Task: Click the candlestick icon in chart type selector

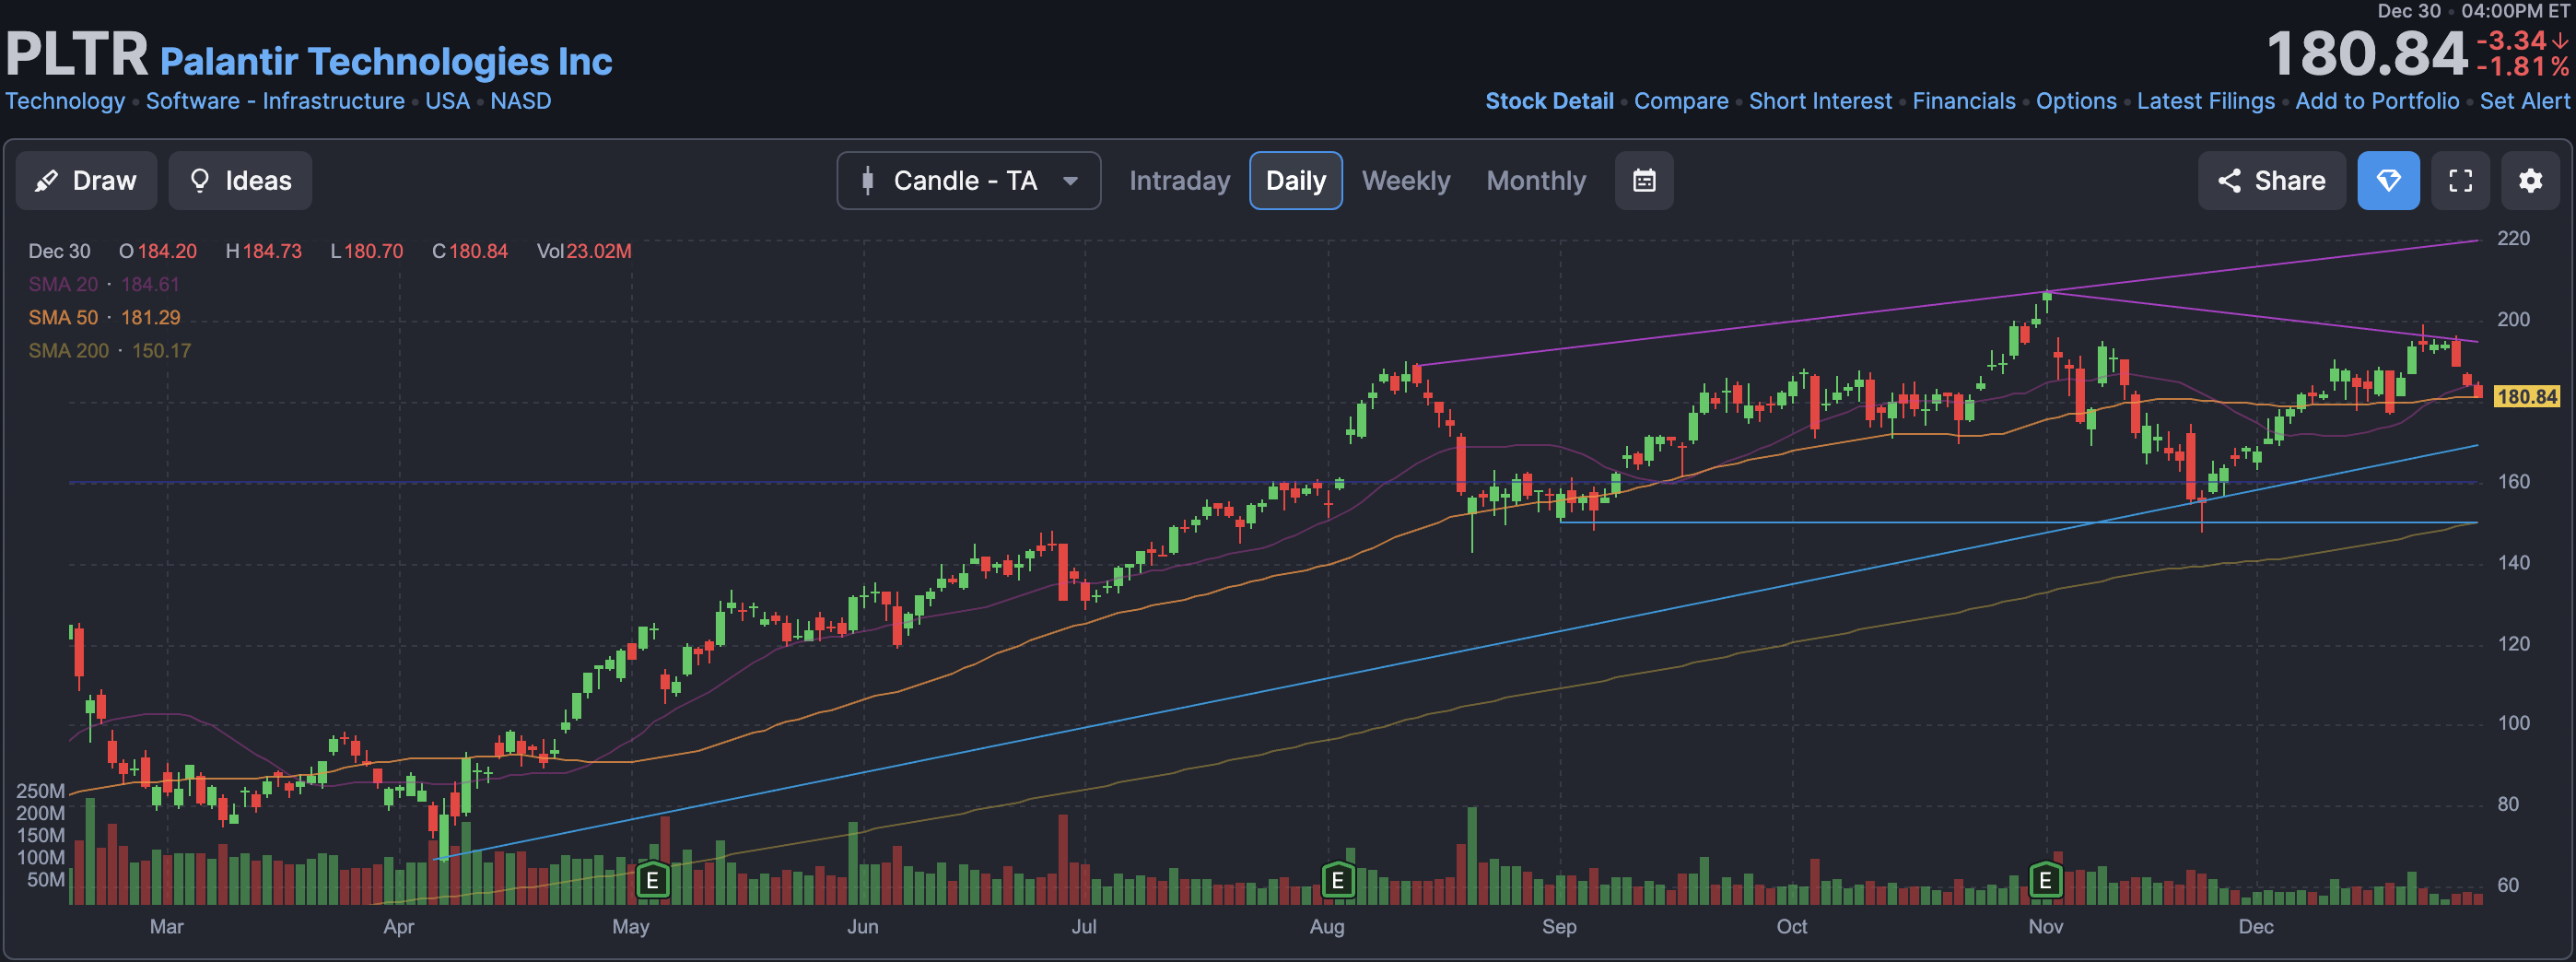Action: click(x=867, y=181)
